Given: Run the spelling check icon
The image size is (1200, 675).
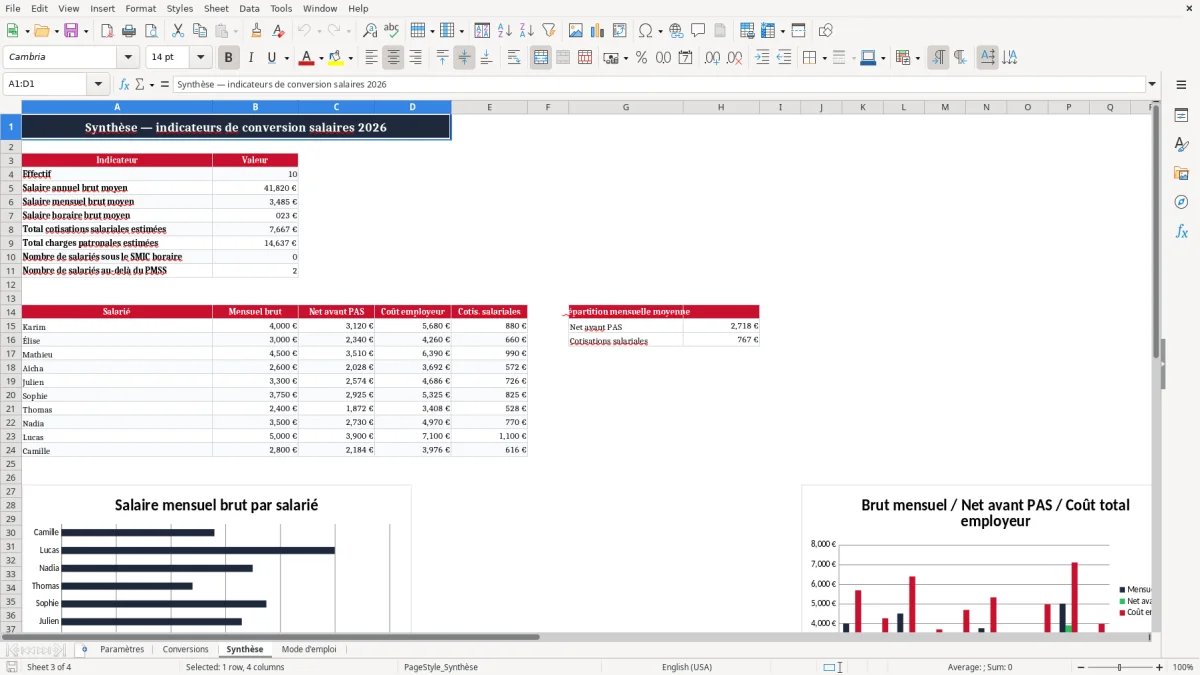Looking at the screenshot, I should (x=391, y=31).
